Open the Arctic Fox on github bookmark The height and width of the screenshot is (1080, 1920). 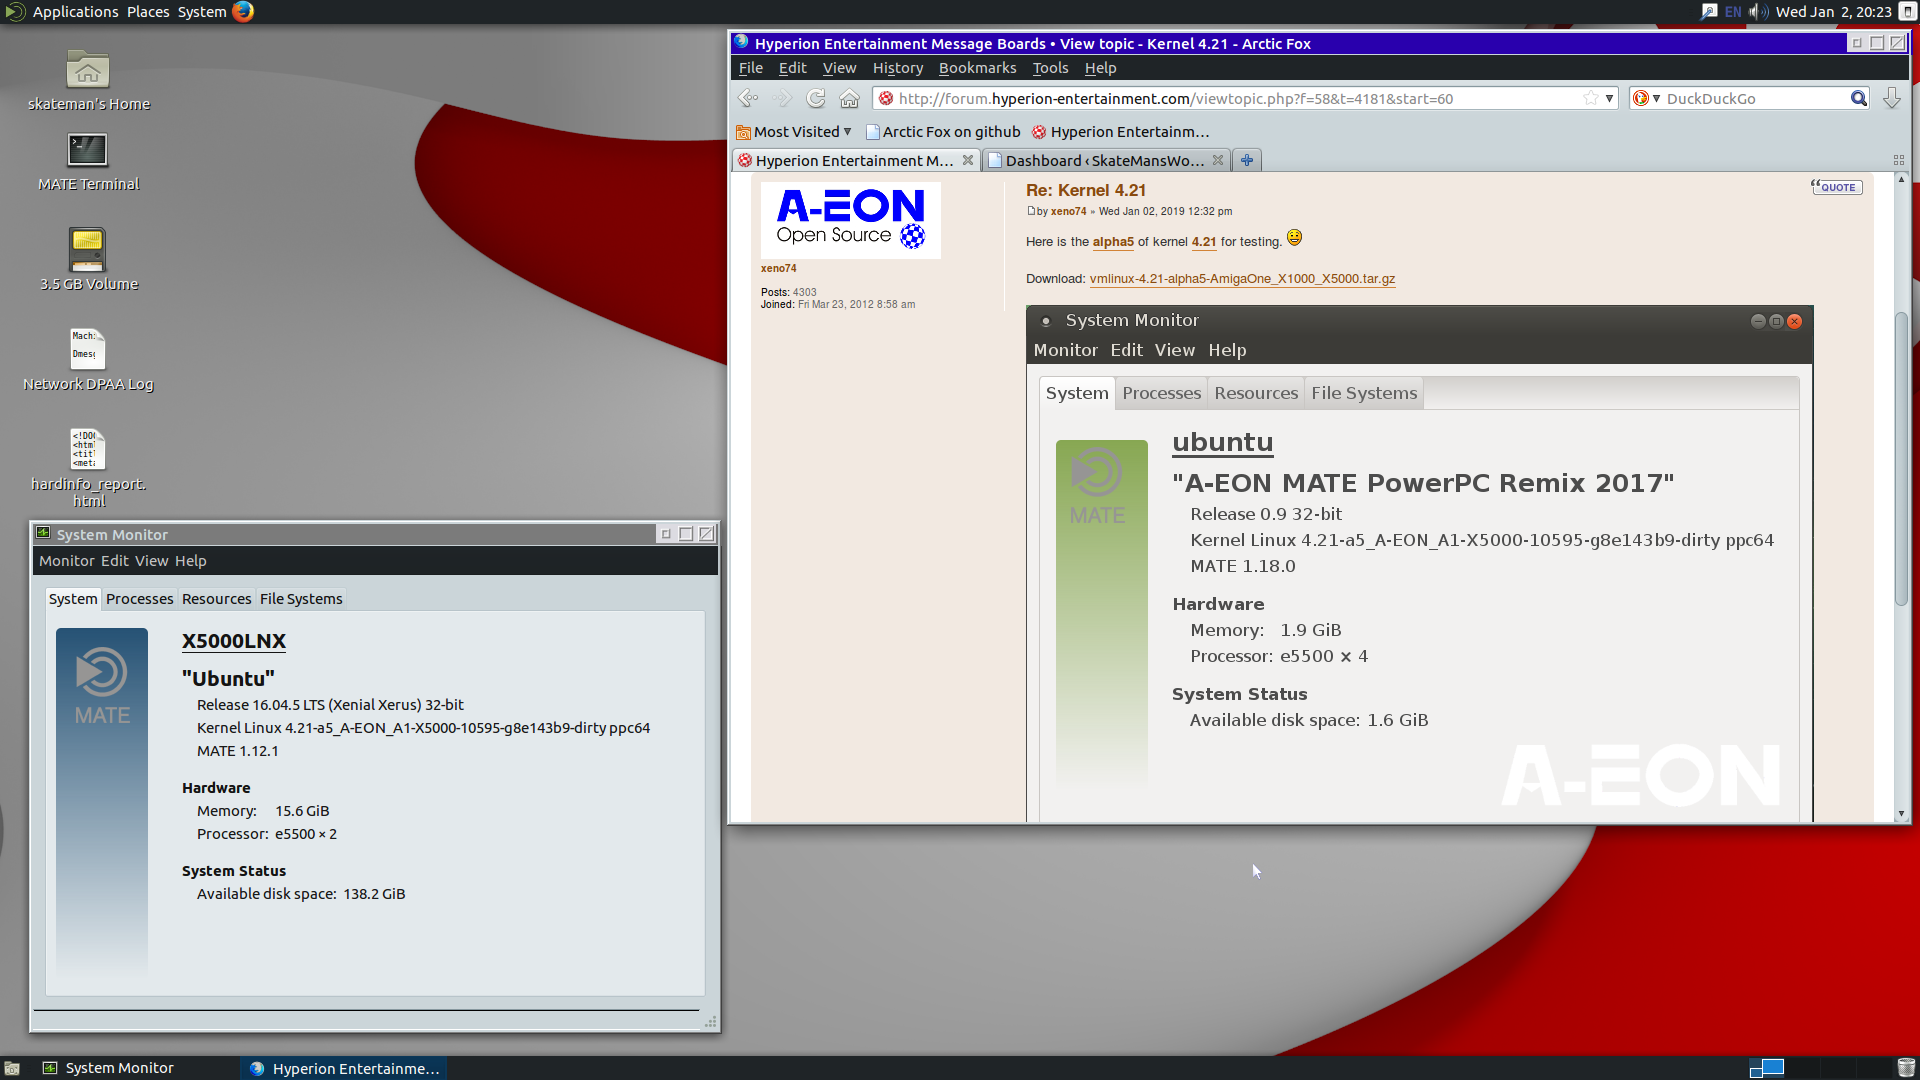943,132
